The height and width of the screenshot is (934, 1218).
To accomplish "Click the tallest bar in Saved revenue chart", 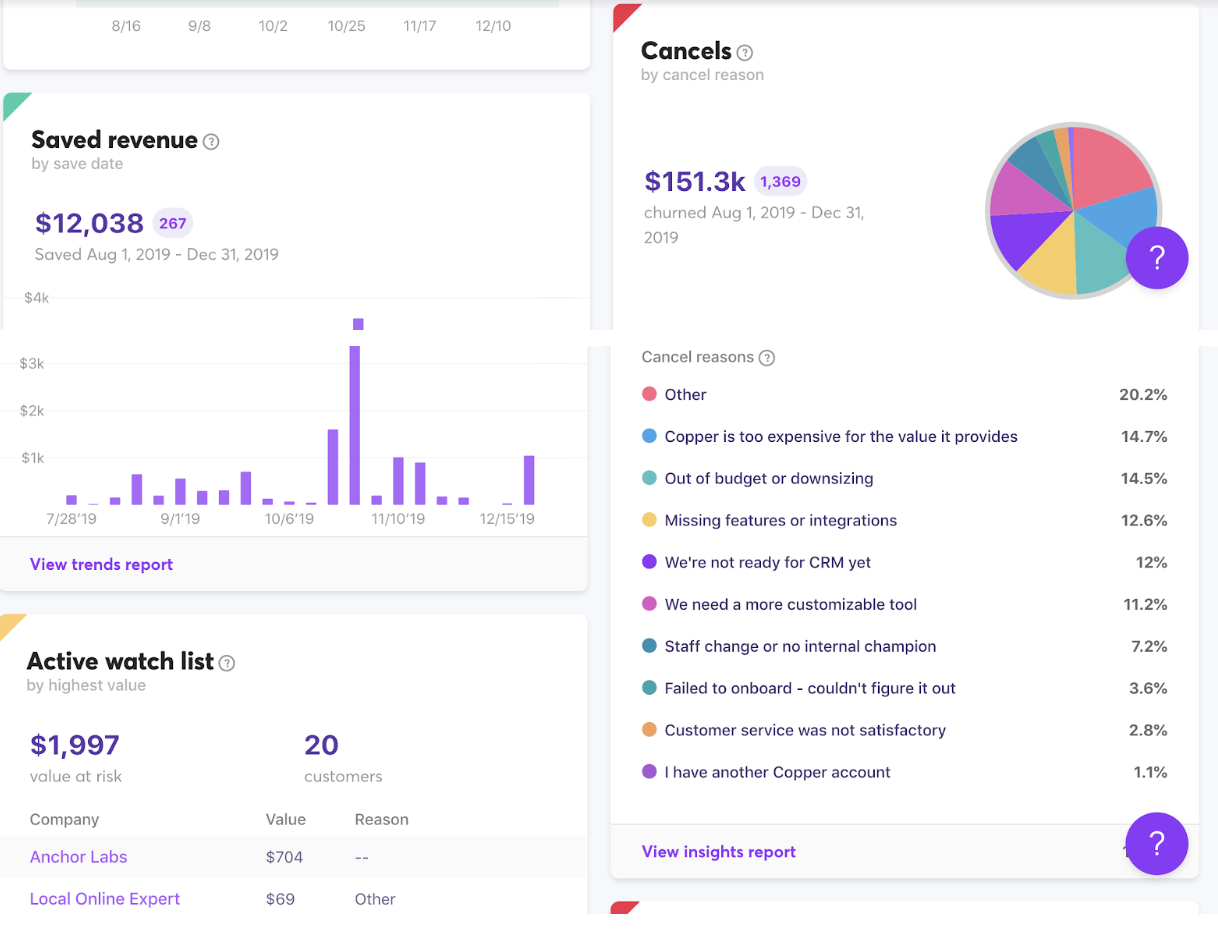I will (355, 420).
